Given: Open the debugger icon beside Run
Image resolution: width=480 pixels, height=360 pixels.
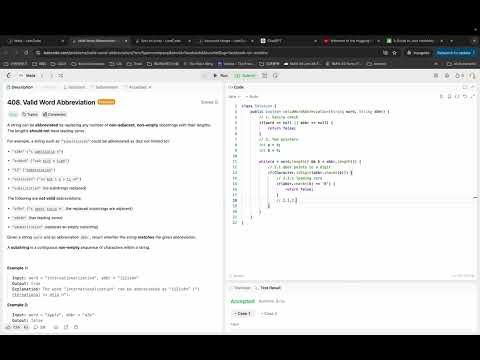Looking at the screenshot, I should pyautogui.click(x=204, y=76).
